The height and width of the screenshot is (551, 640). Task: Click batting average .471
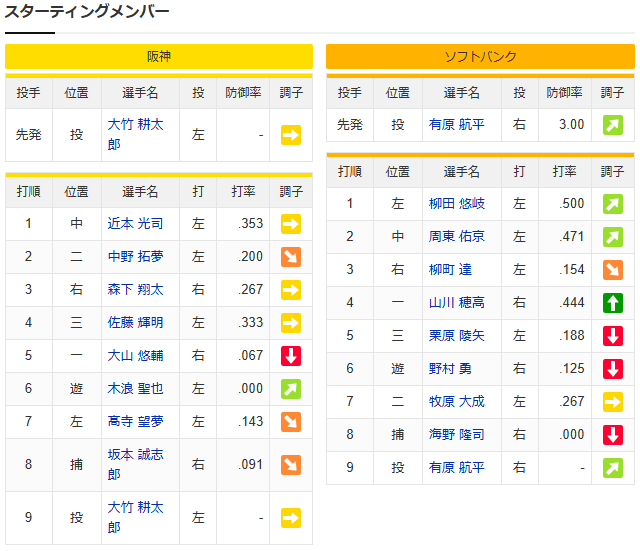(x=572, y=237)
